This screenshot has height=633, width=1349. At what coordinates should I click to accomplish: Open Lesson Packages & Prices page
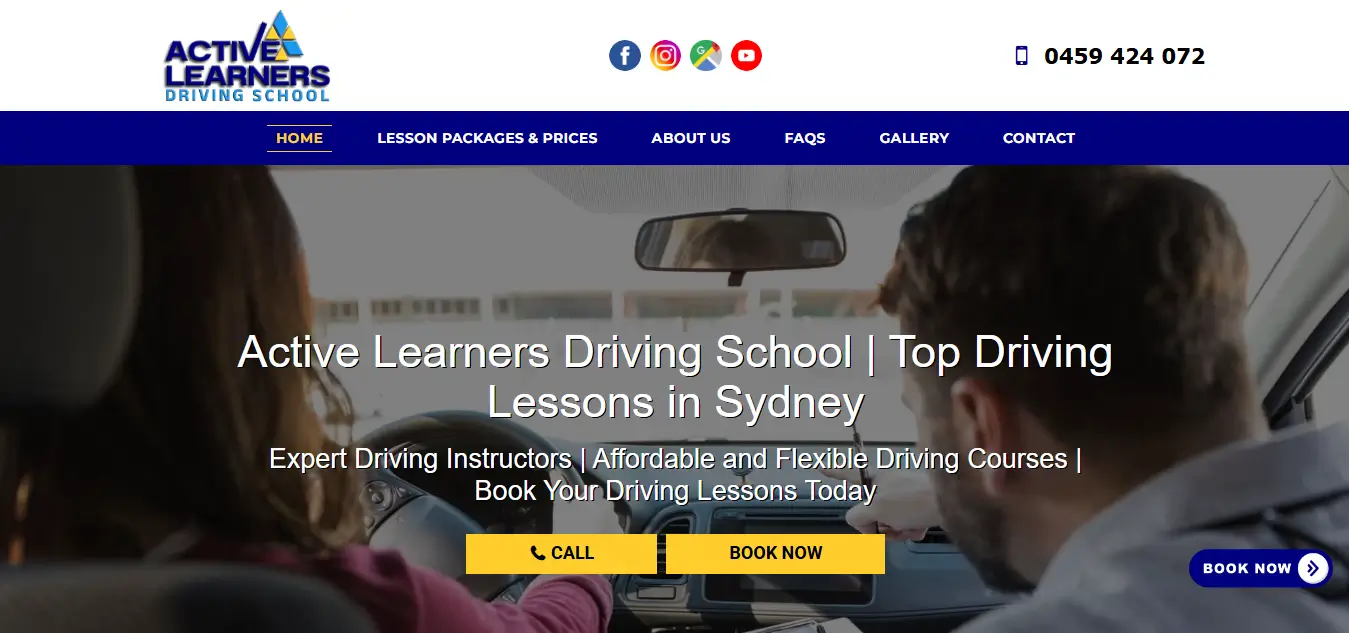click(487, 138)
